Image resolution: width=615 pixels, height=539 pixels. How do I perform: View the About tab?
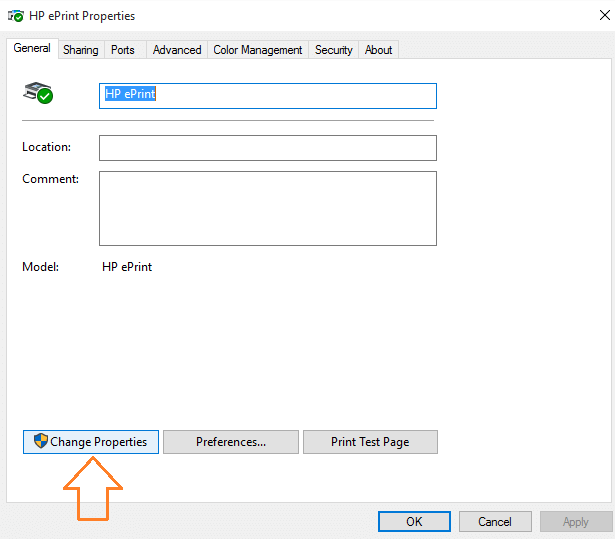(378, 50)
